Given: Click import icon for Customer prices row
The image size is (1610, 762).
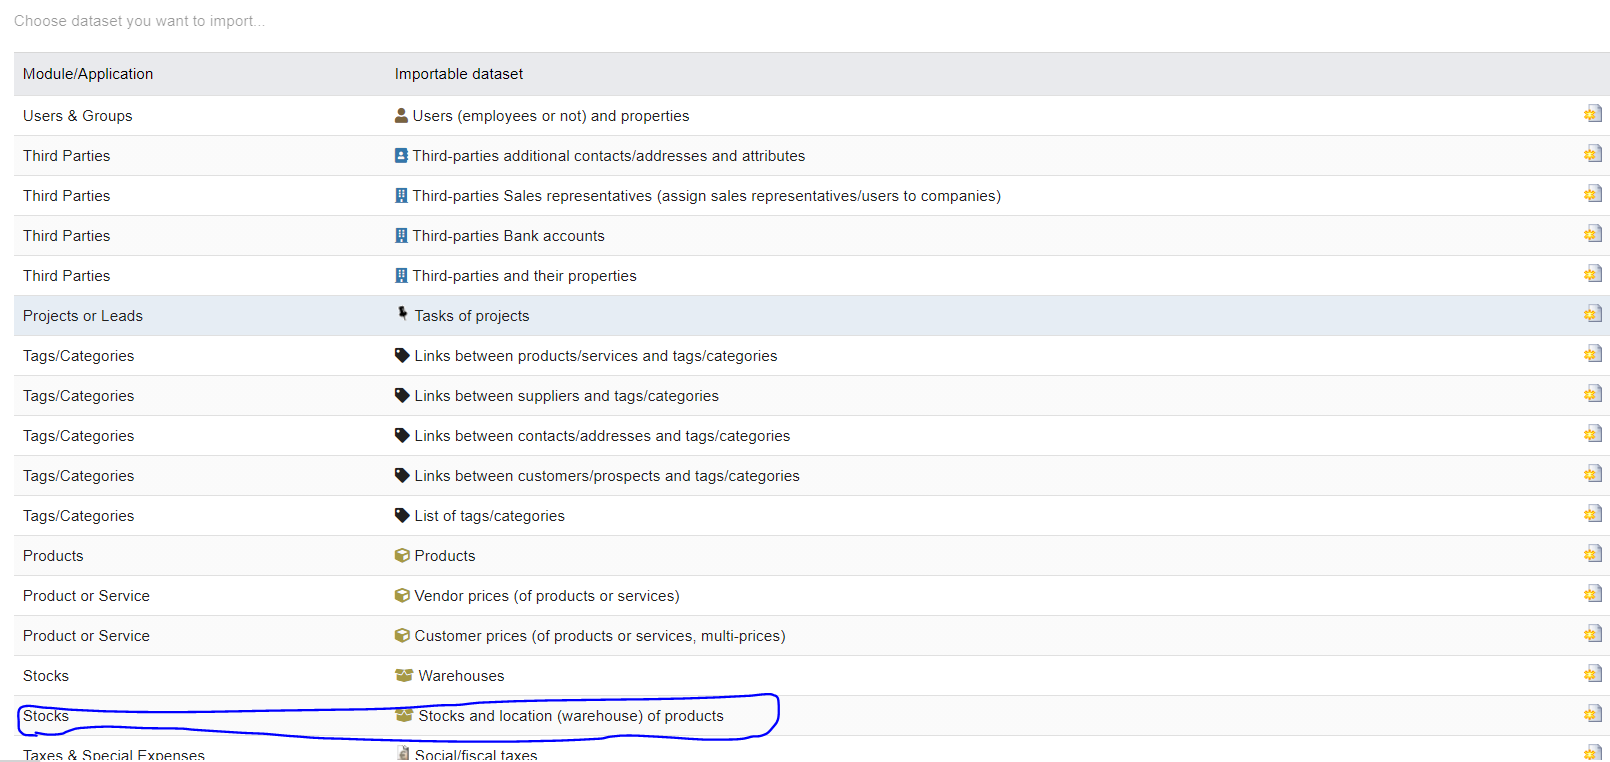Looking at the screenshot, I should tap(1592, 634).
